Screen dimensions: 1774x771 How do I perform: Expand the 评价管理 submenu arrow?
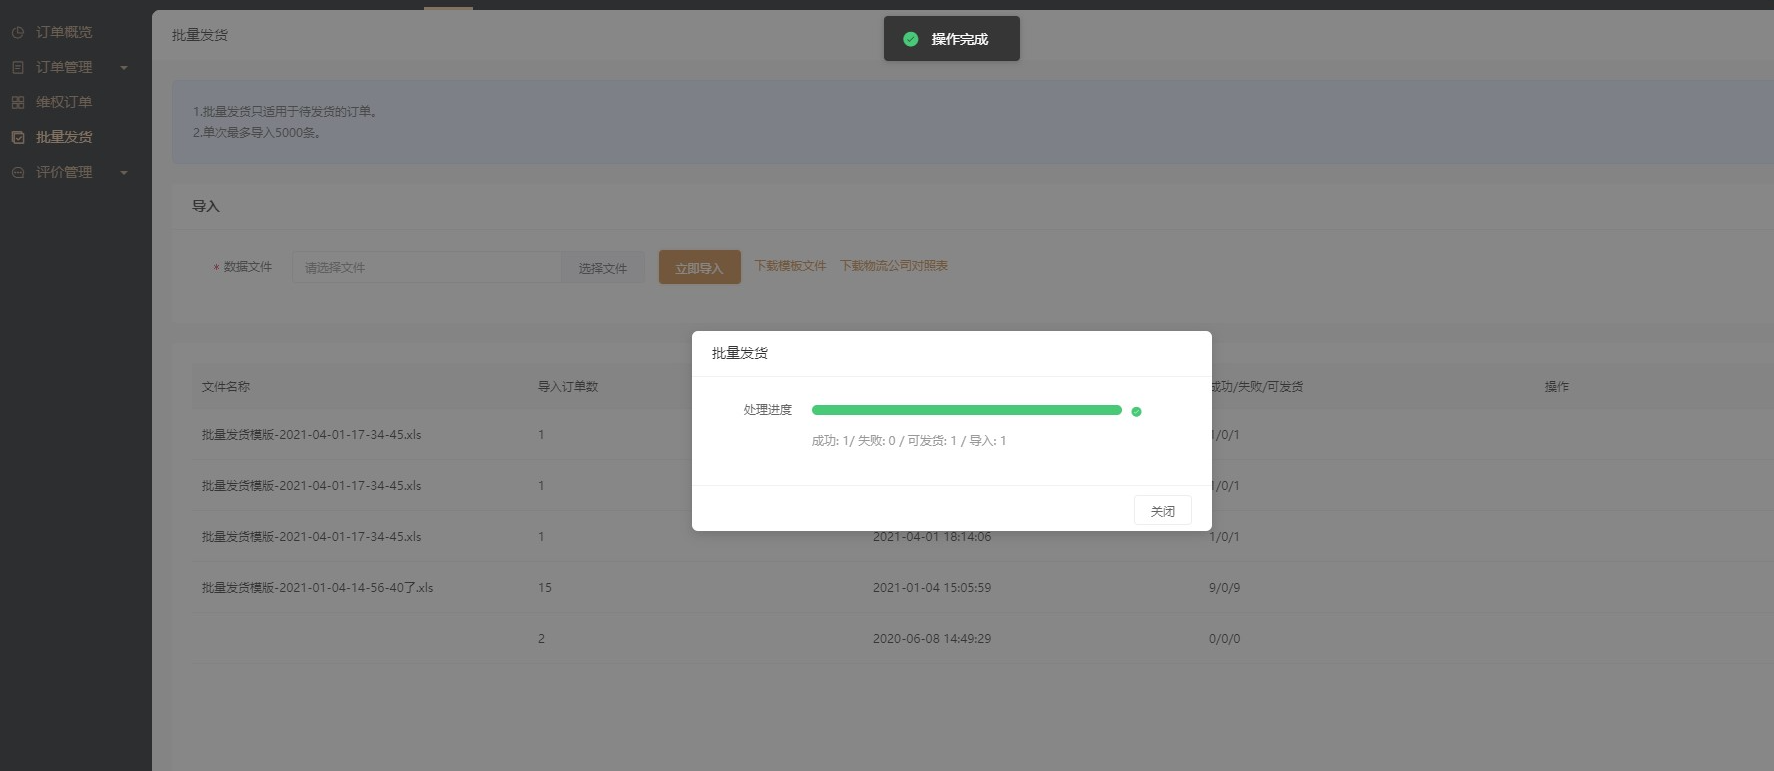coord(124,173)
